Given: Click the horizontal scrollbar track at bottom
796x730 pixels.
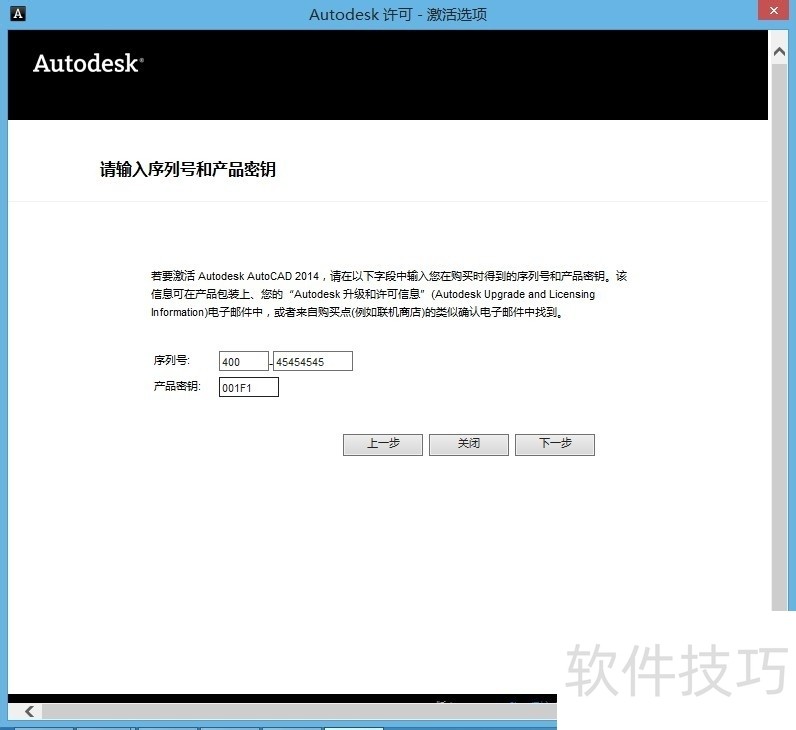Looking at the screenshot, I should 298,711.
